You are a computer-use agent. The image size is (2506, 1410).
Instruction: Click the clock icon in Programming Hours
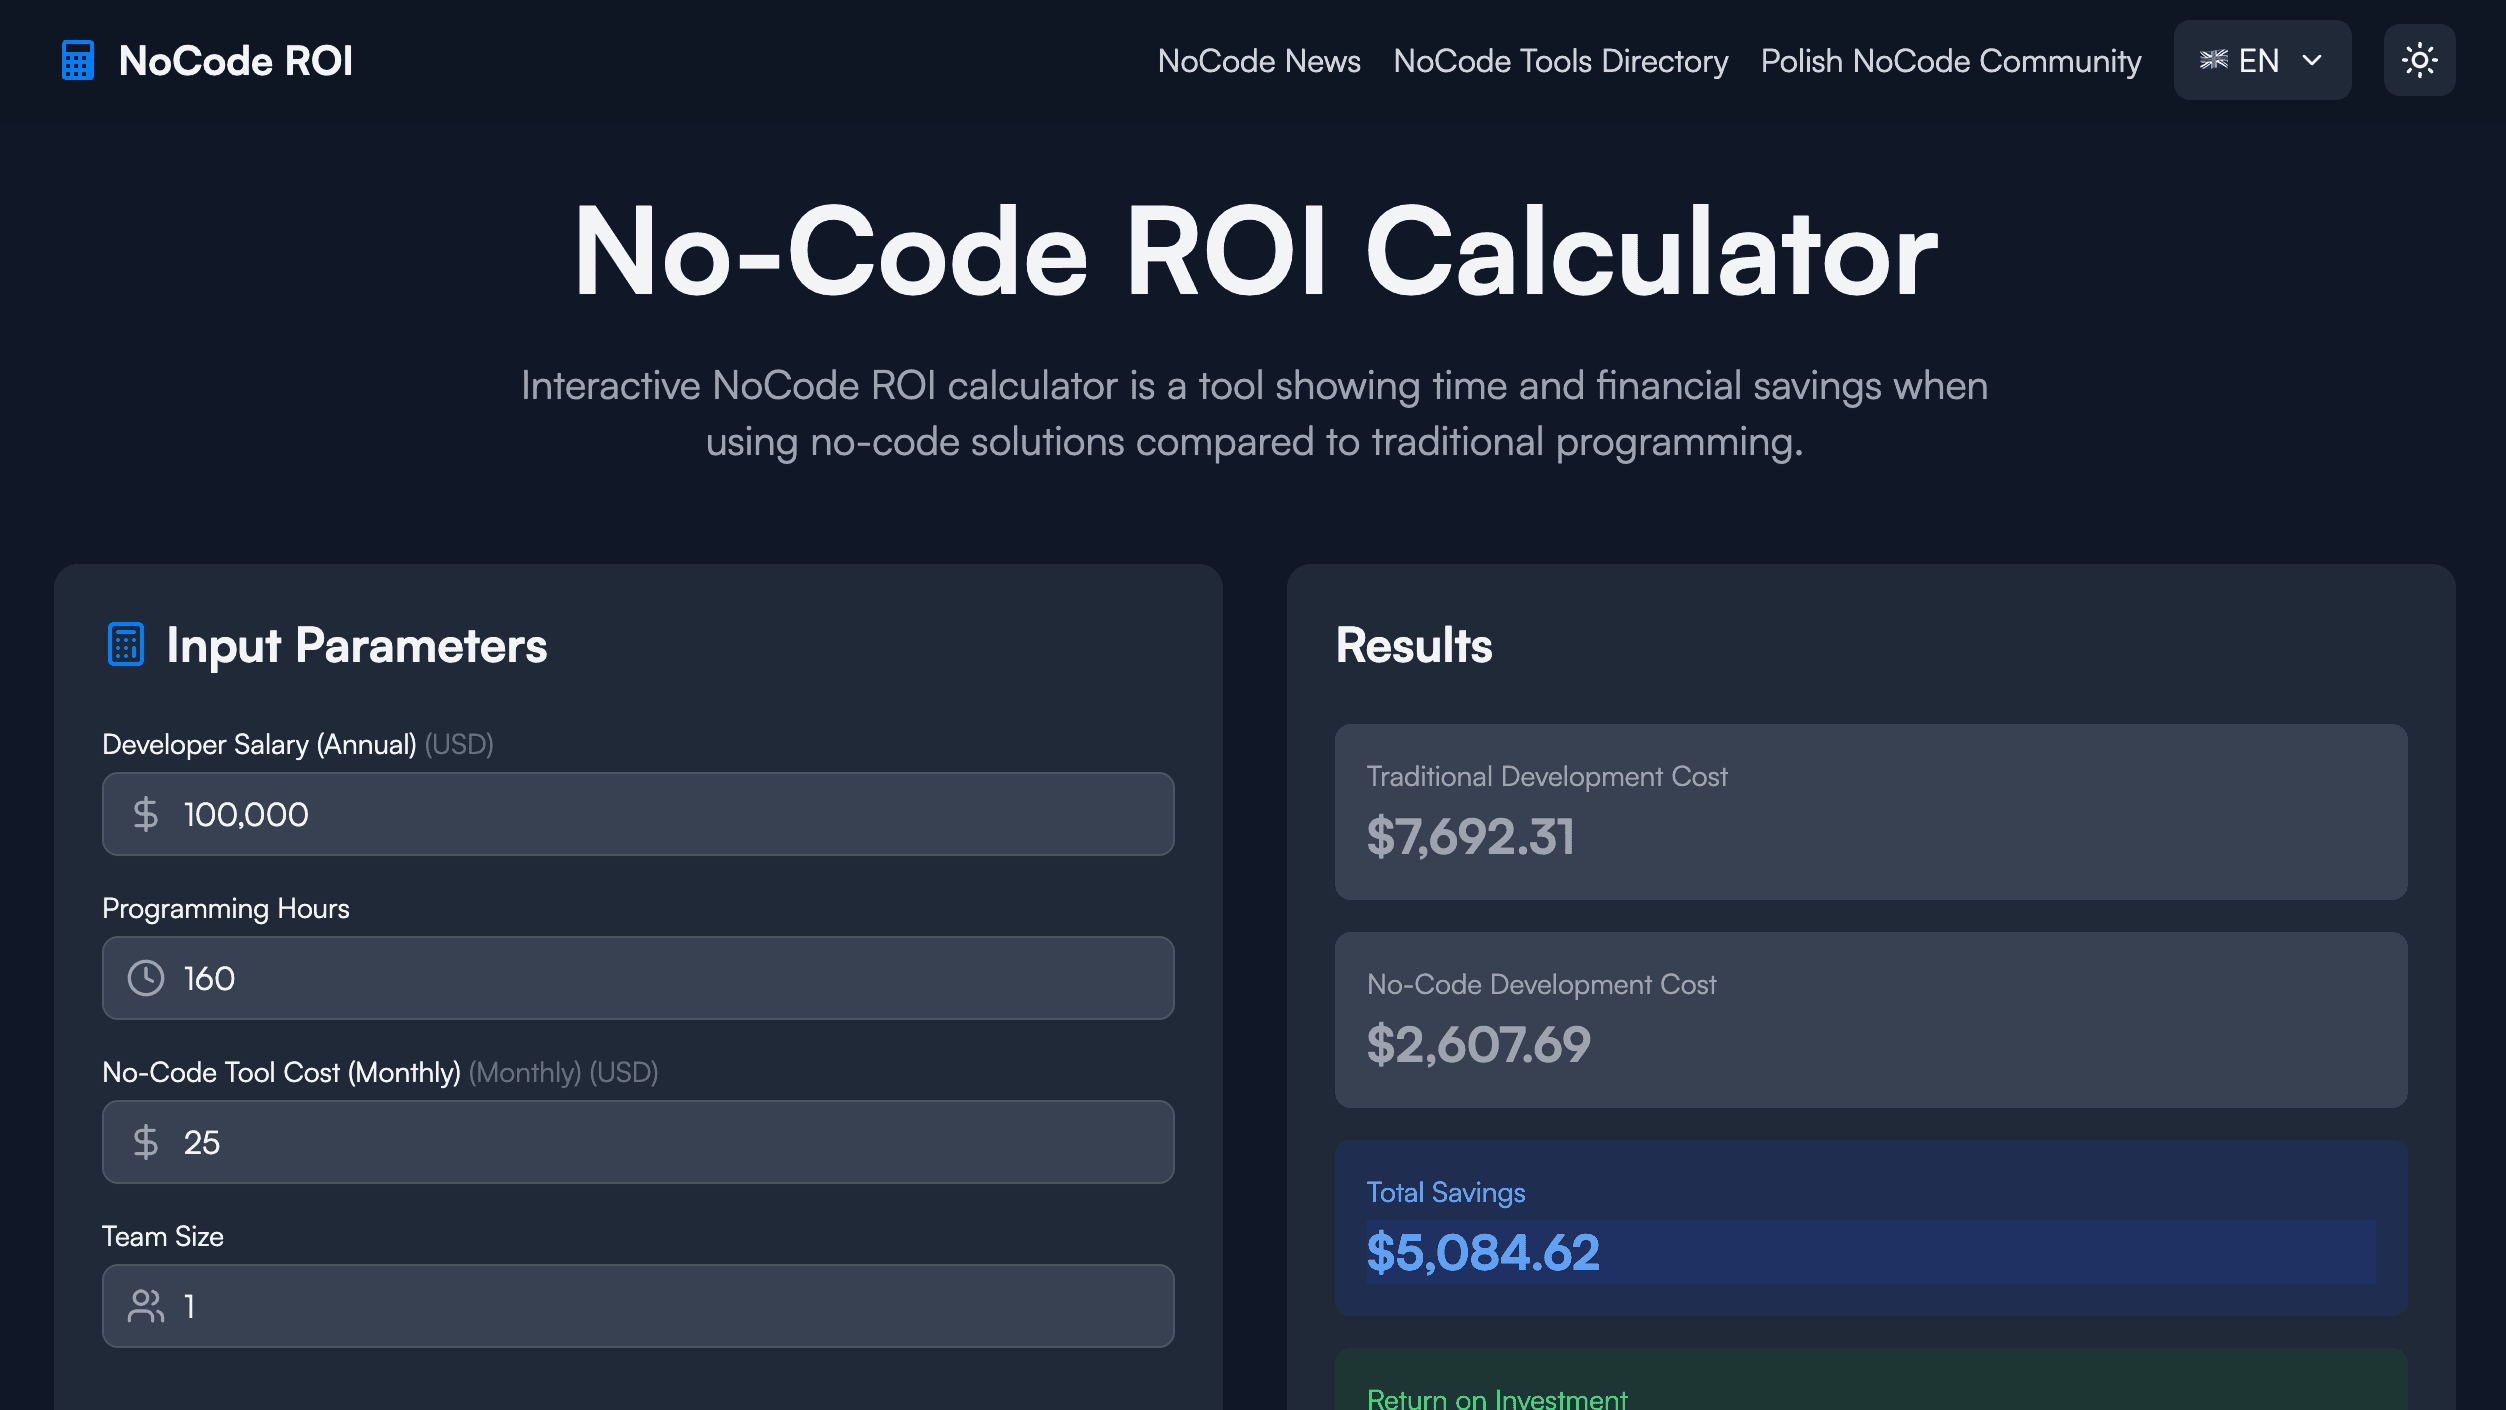(145, 978)
